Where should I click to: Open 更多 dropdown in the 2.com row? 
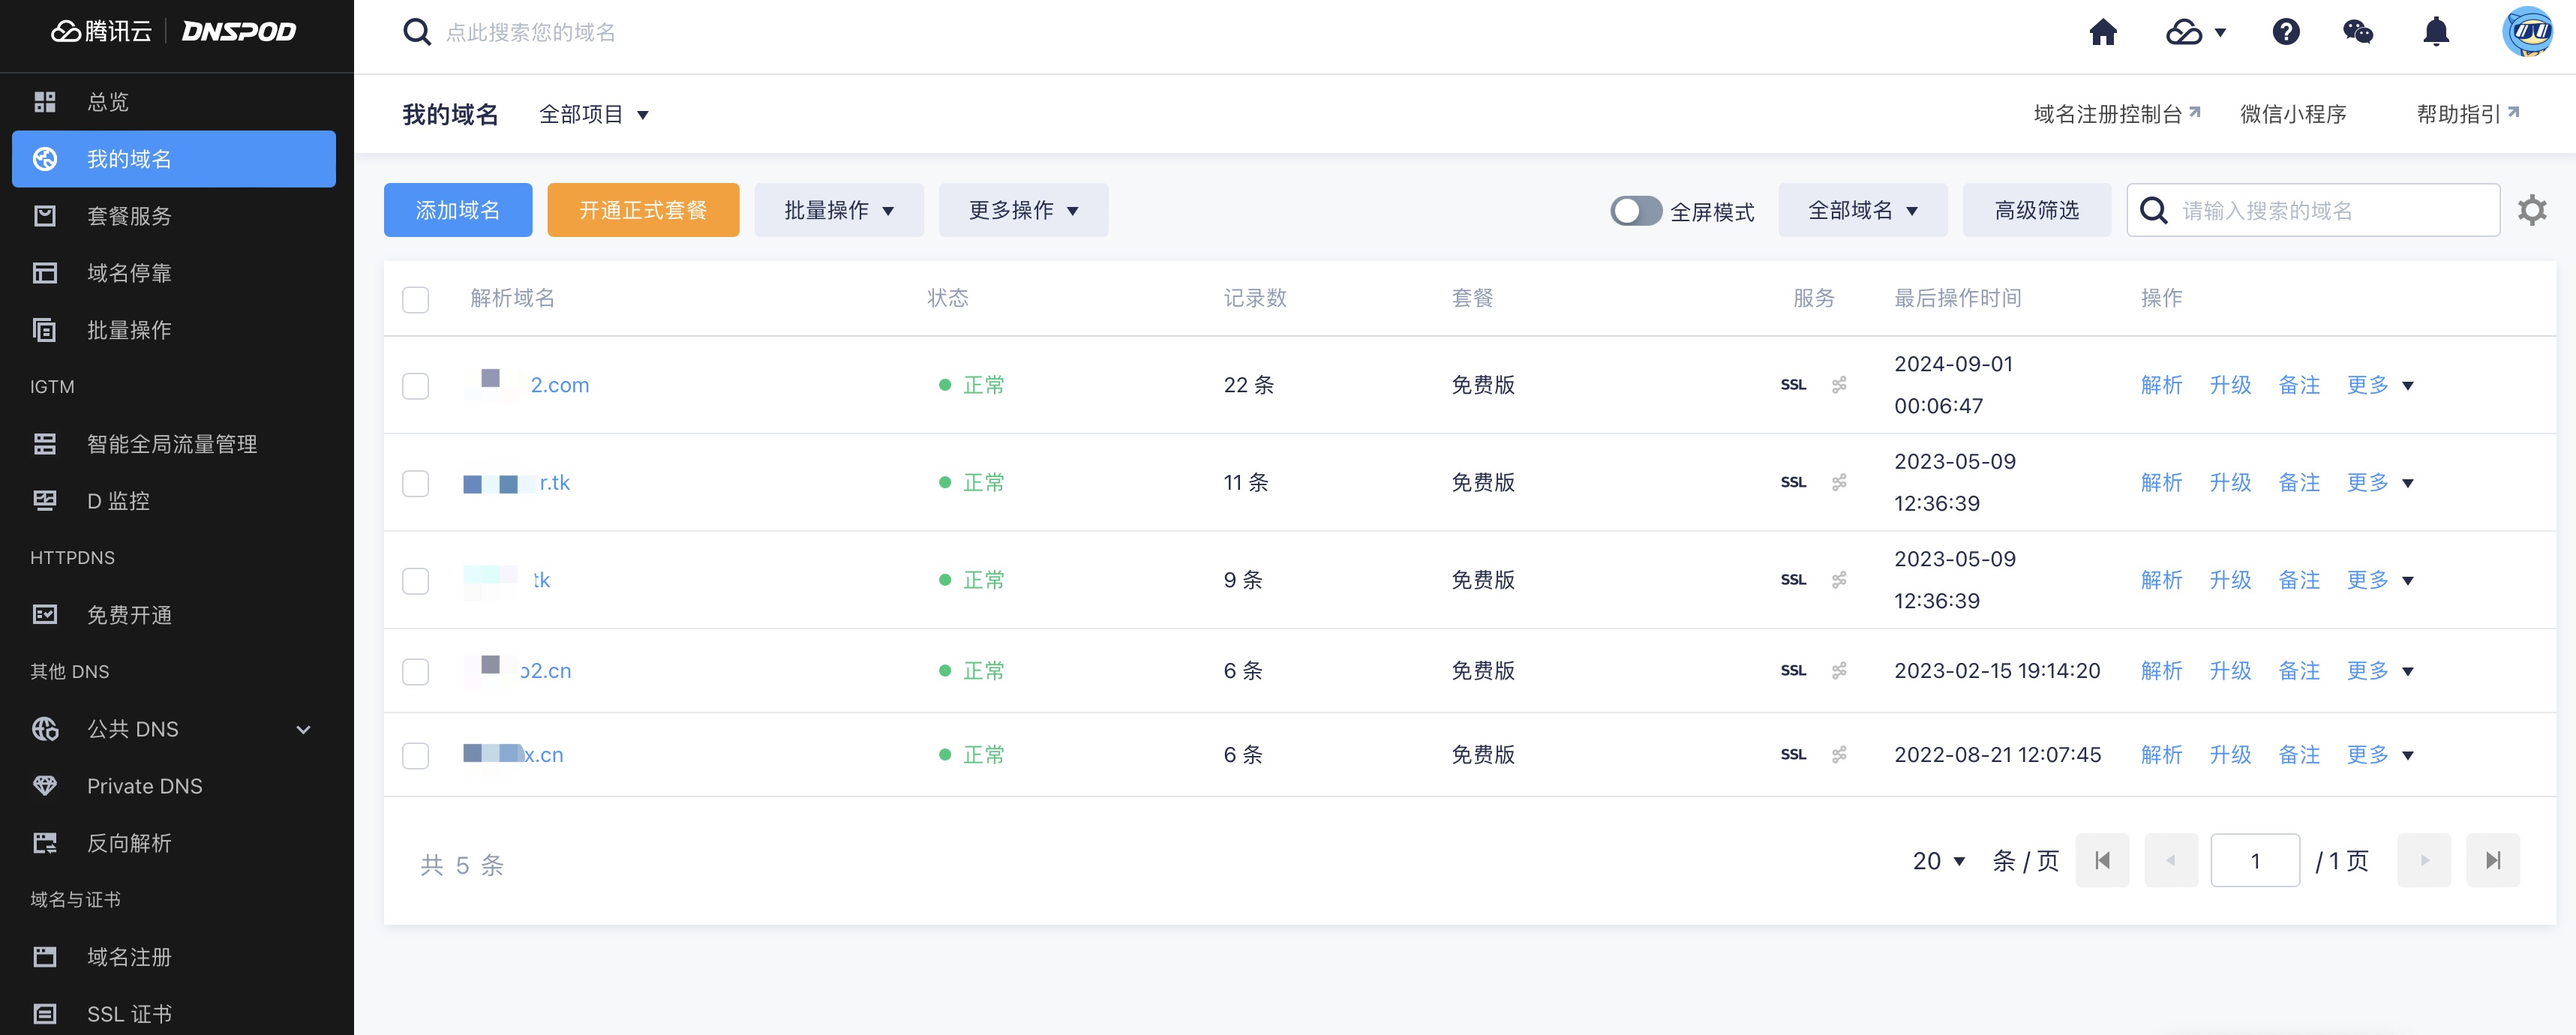(x=2380, y=385)
